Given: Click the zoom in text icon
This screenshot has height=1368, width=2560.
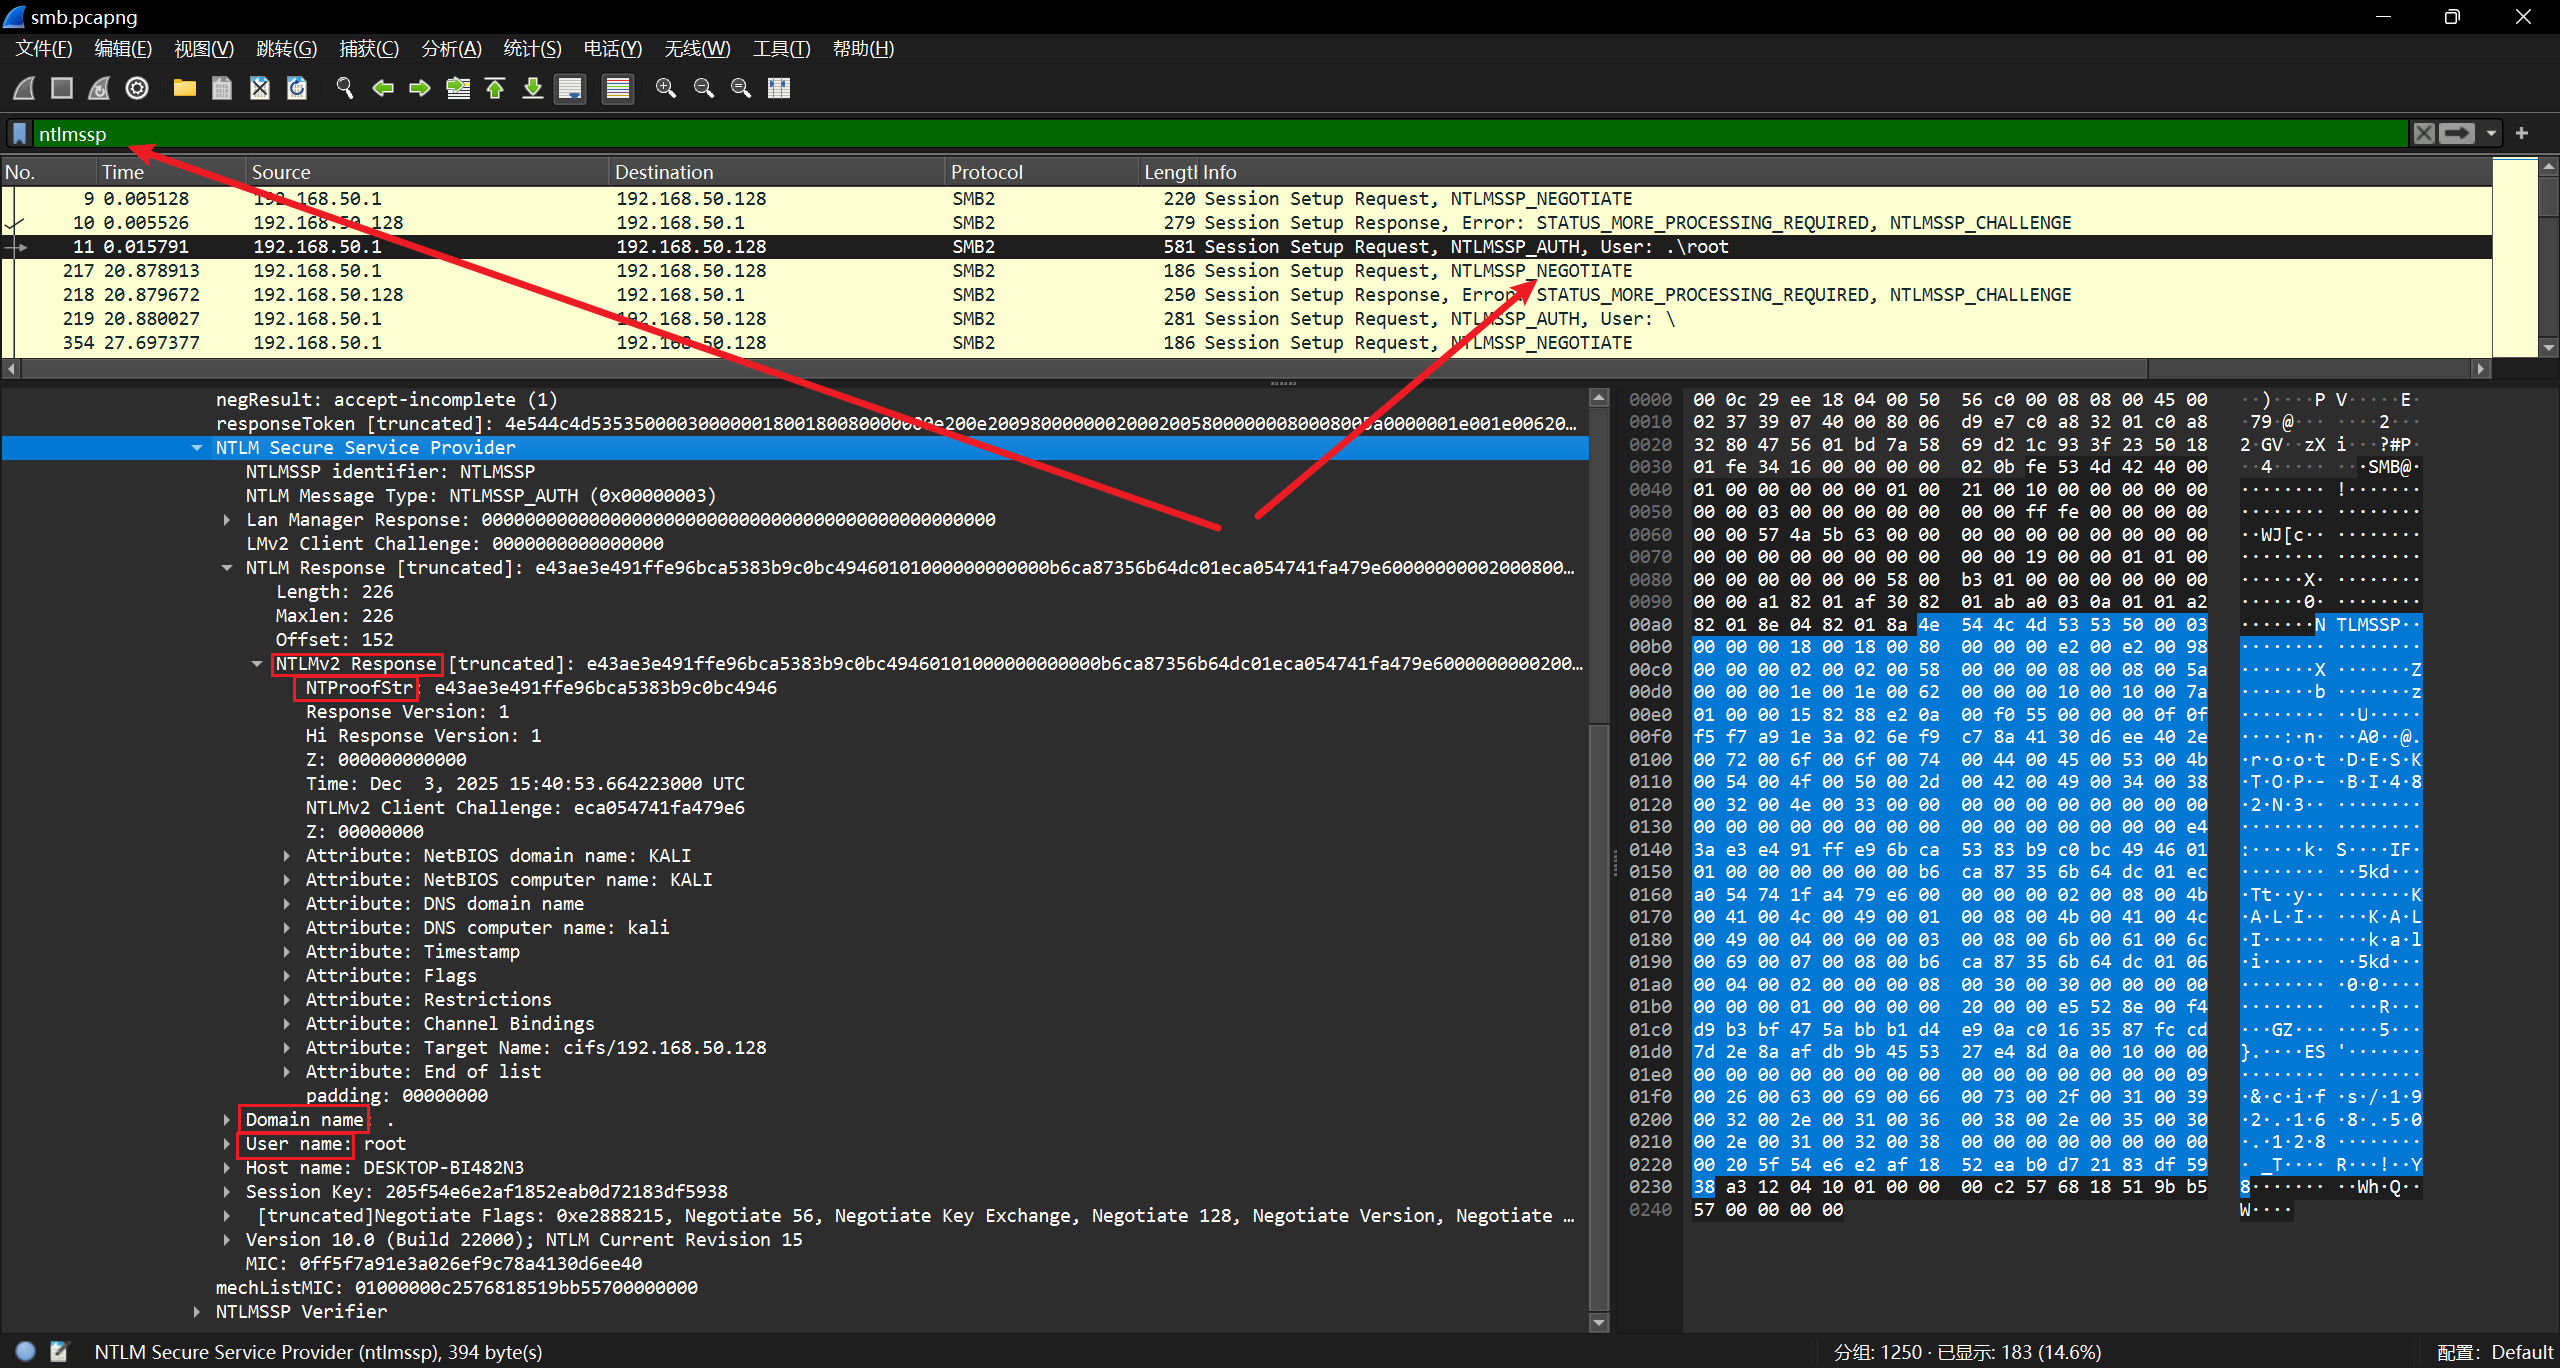Looking at the screenshot, I should click(665, 88).
